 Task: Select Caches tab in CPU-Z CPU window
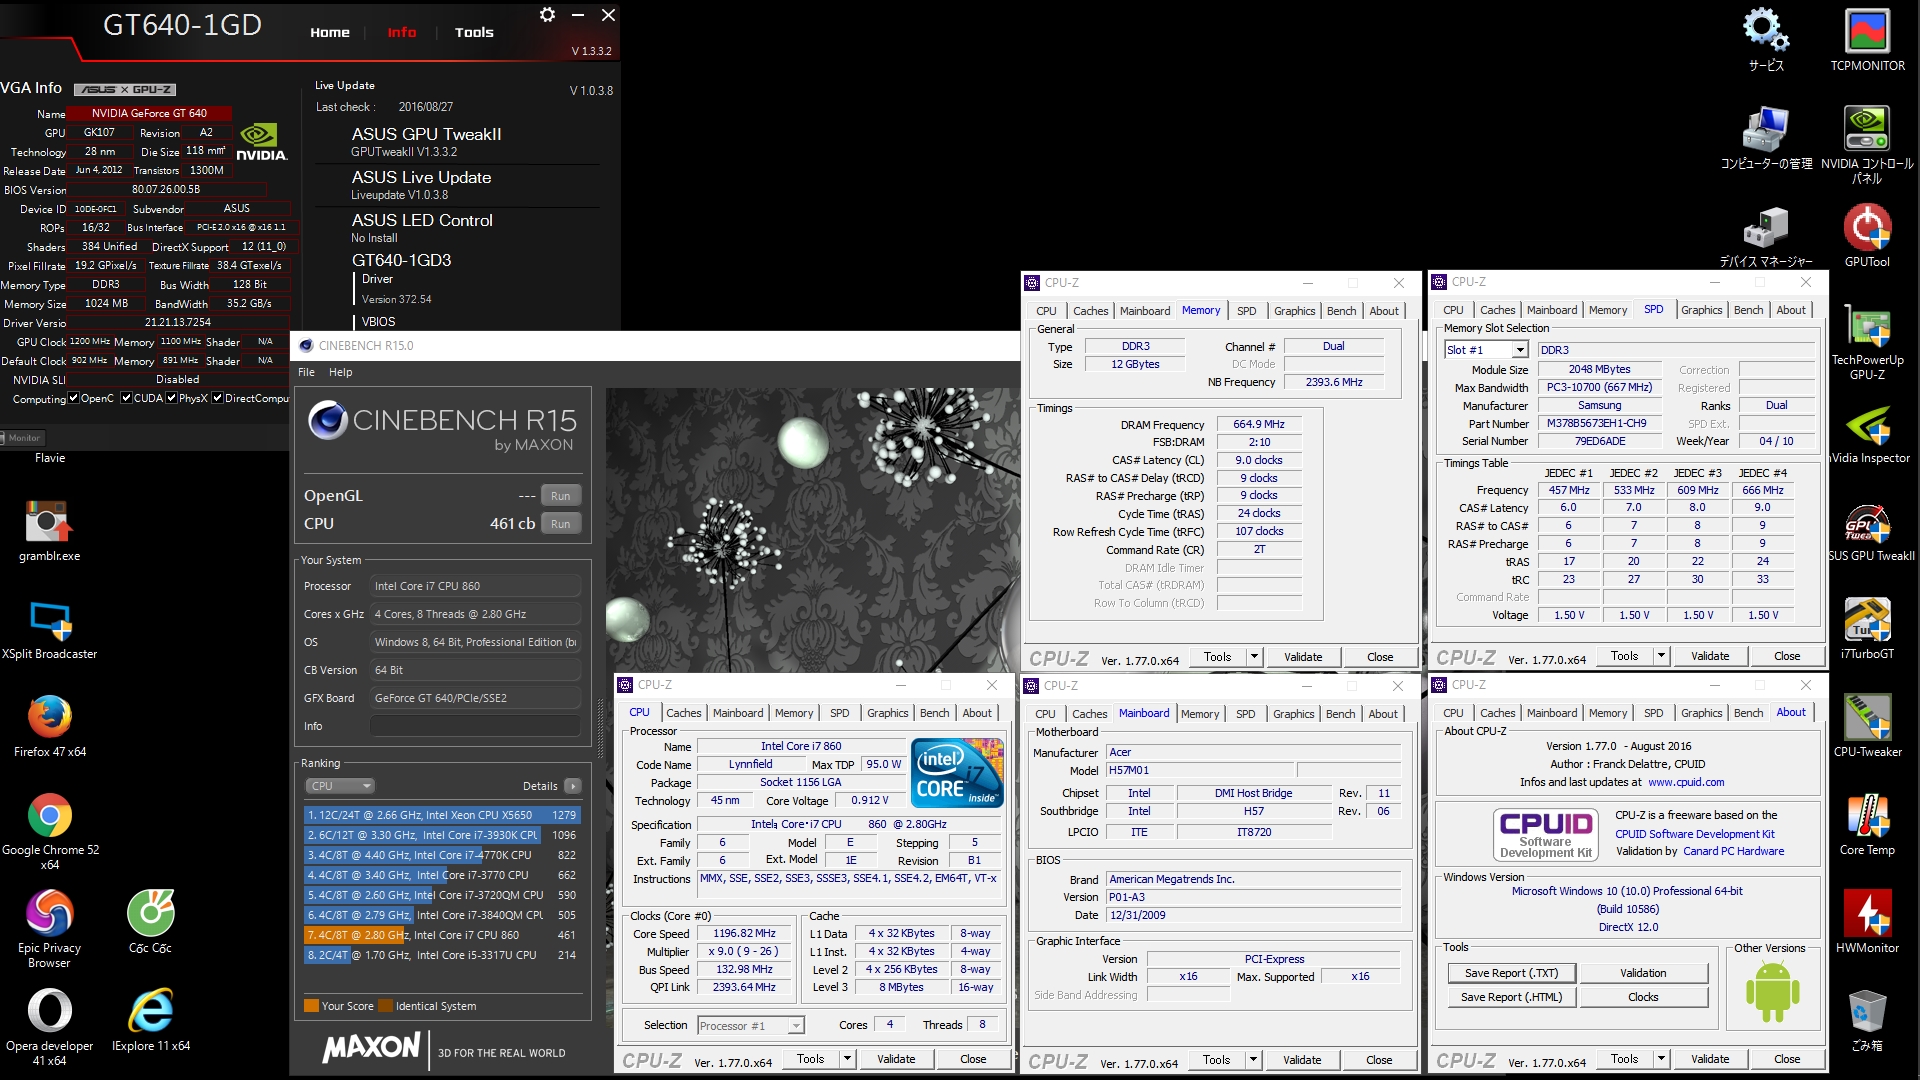[684, 713]
